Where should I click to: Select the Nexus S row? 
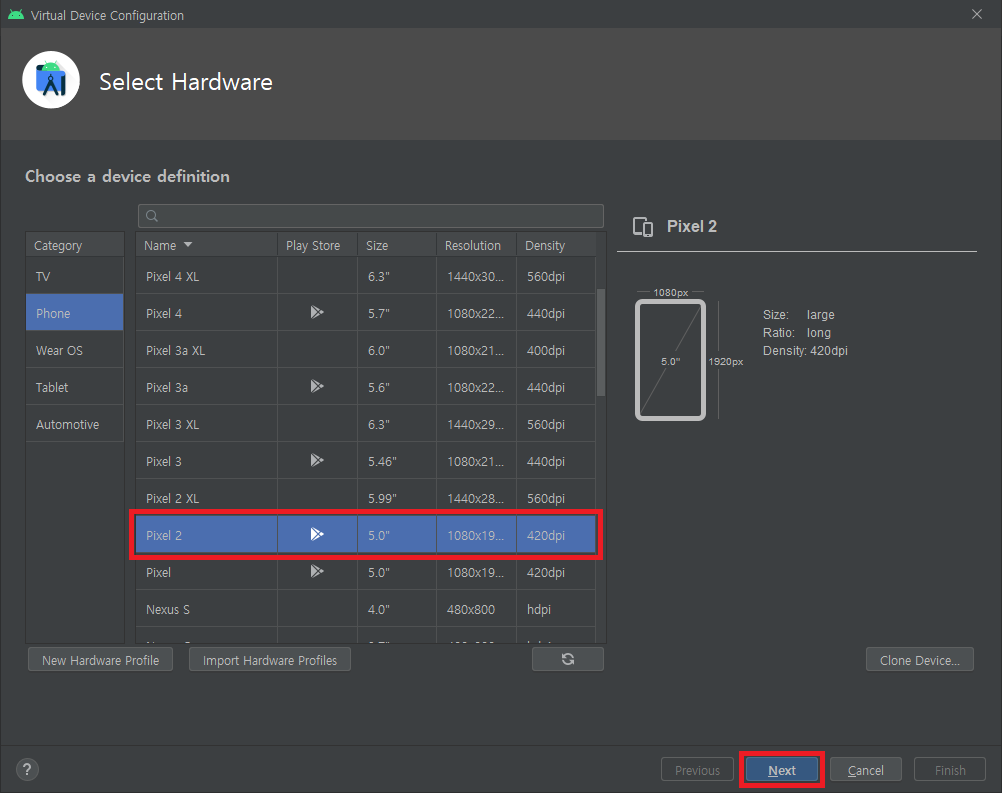[366, 610]
